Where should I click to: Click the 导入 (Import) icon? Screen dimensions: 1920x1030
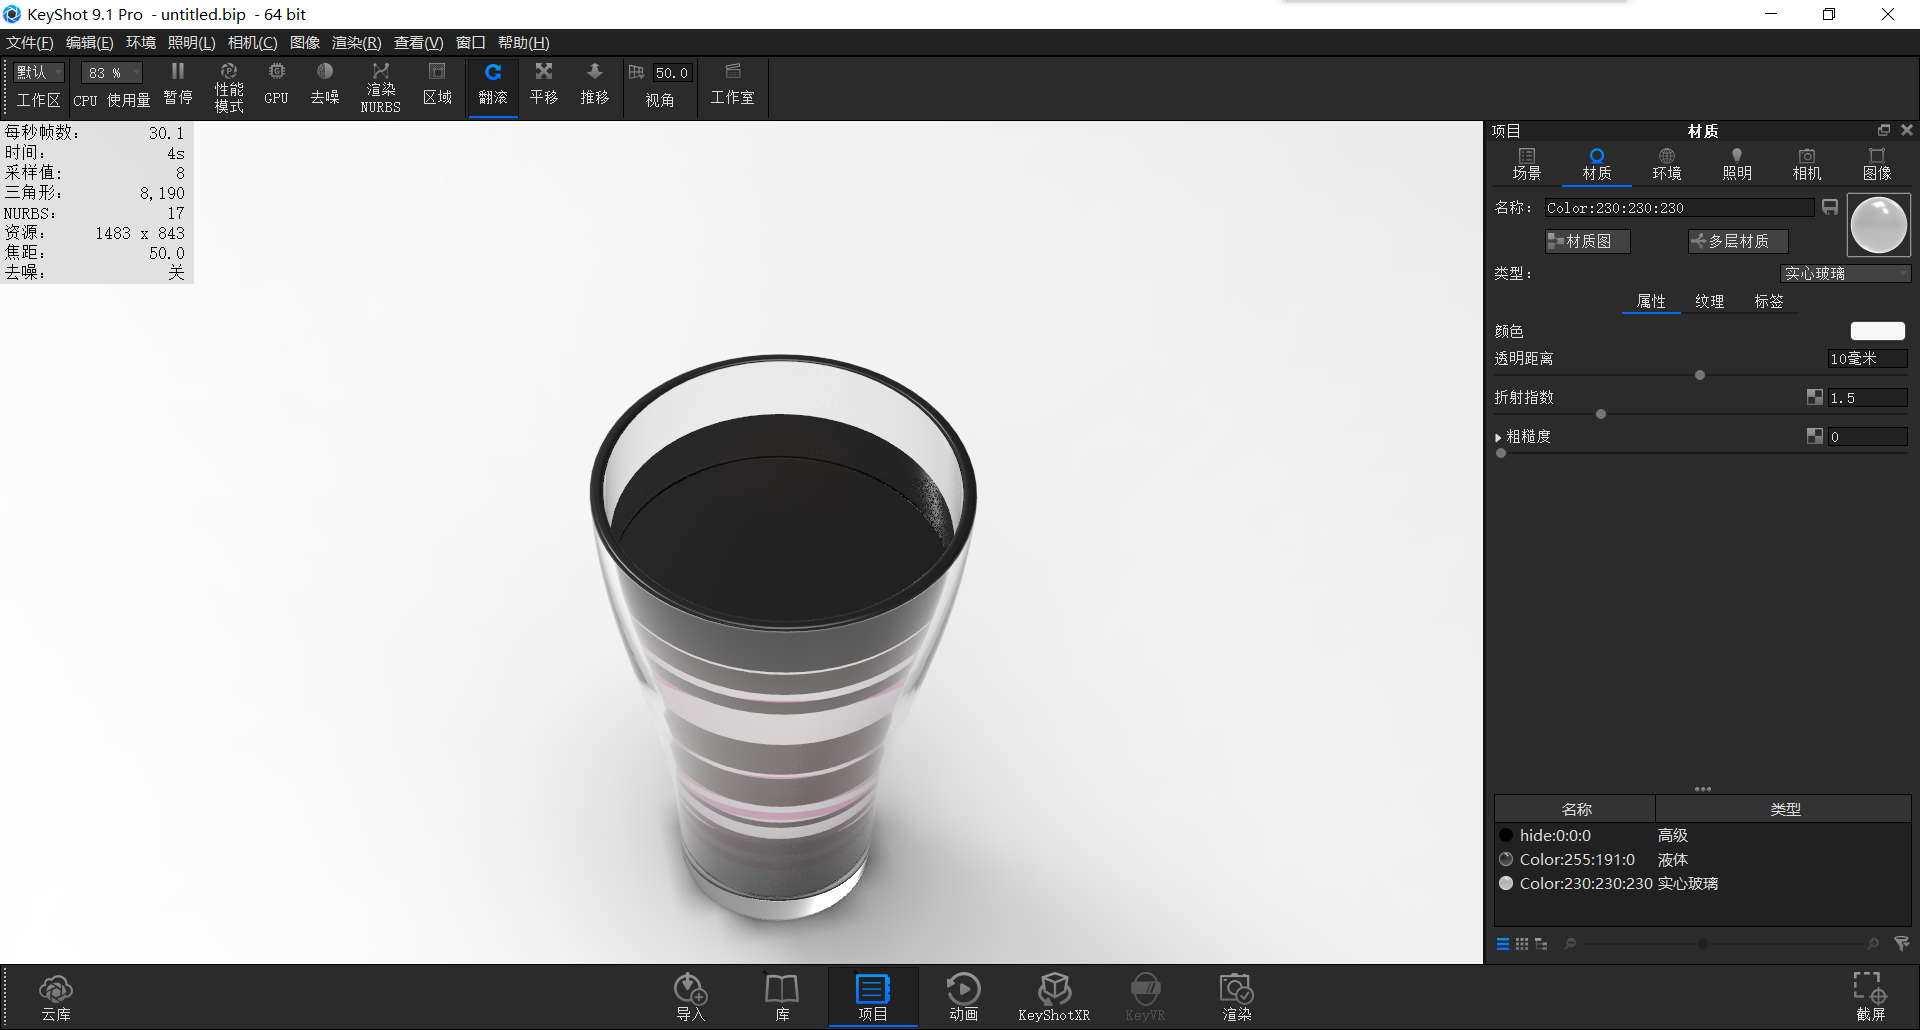click(690, 995)
